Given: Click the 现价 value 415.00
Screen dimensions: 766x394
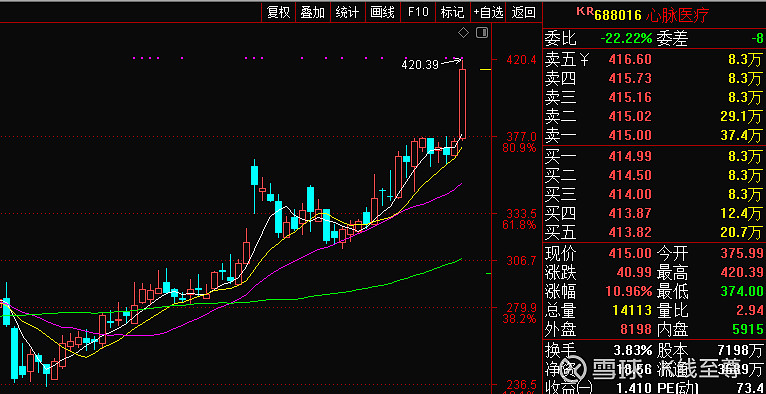Looking at the screenshot, I should point(630,253).
